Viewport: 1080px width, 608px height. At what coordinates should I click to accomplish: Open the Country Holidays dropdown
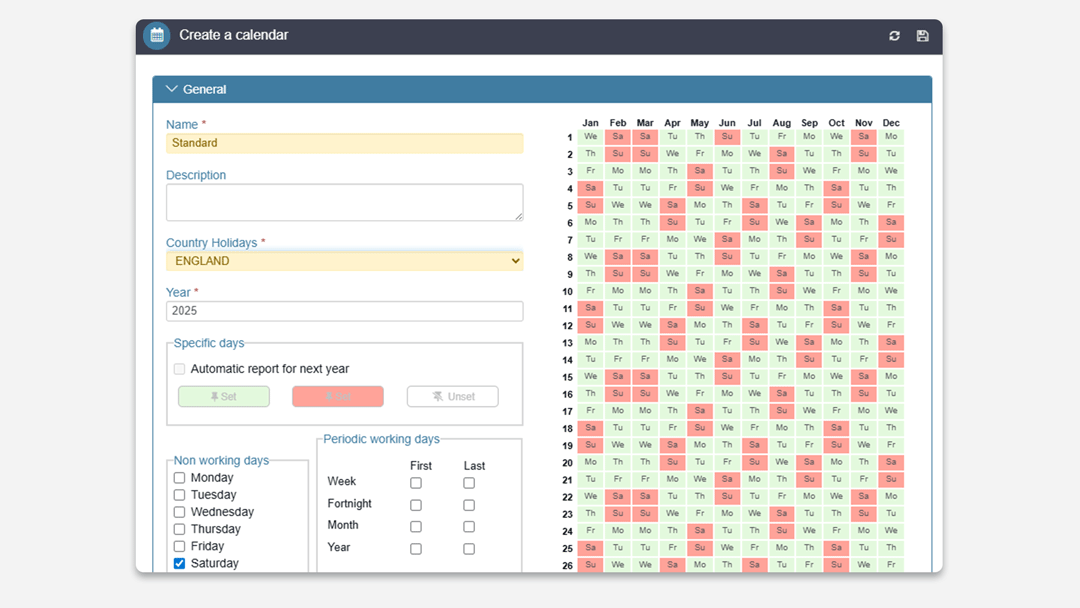[344, 261]
